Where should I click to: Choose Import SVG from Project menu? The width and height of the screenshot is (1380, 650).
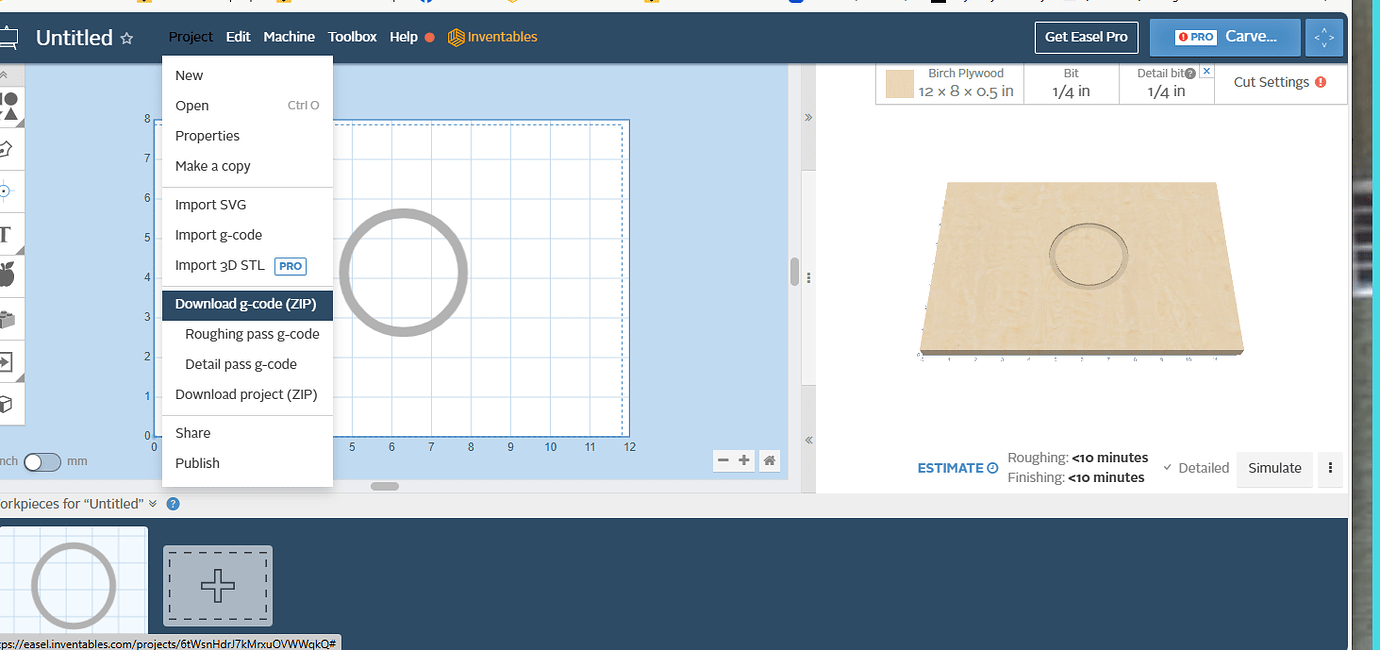213,204
